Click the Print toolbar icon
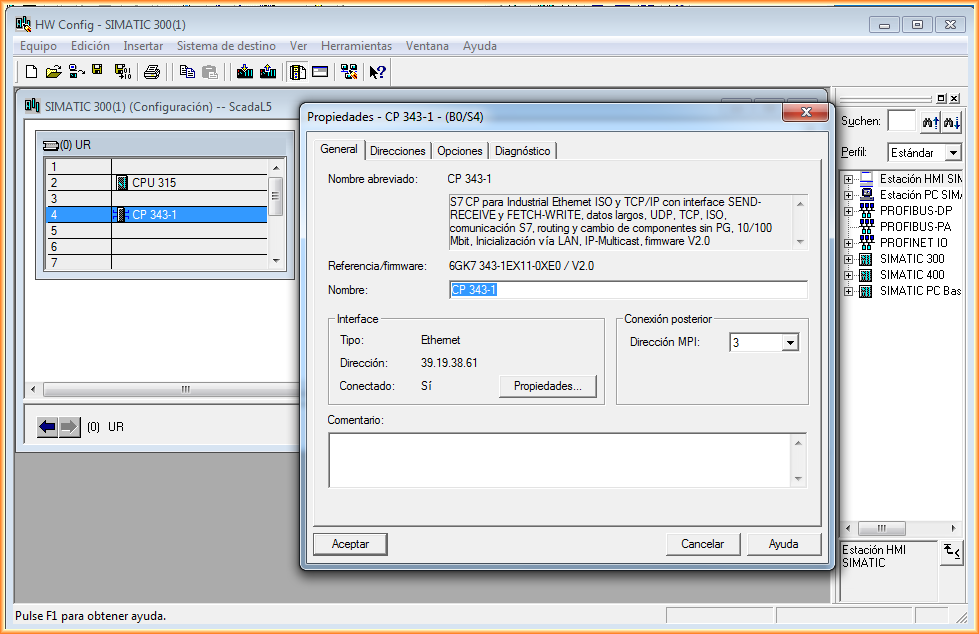979x634 pixels. 152,71
